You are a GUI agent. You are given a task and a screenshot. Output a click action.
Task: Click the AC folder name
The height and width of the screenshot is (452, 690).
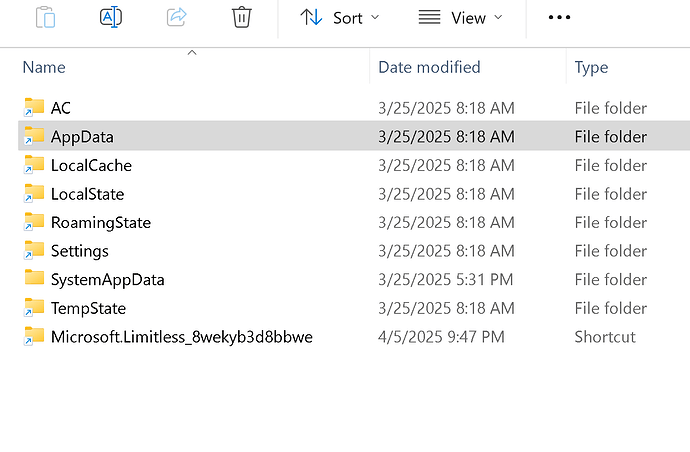pyautogui.click(x=61, y=108)
